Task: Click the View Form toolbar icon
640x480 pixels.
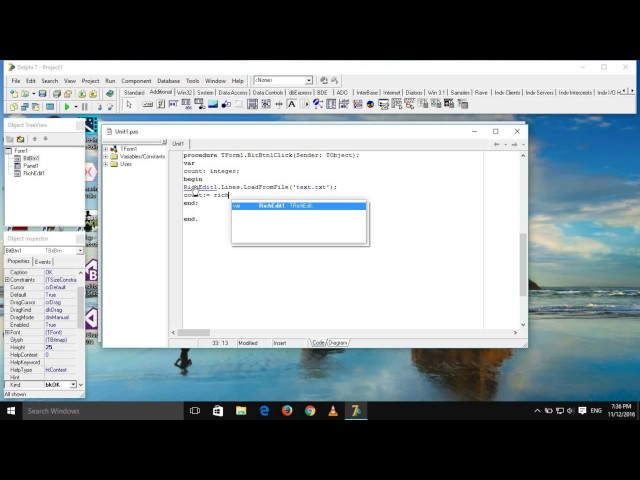Action: [x=25, y=107]
